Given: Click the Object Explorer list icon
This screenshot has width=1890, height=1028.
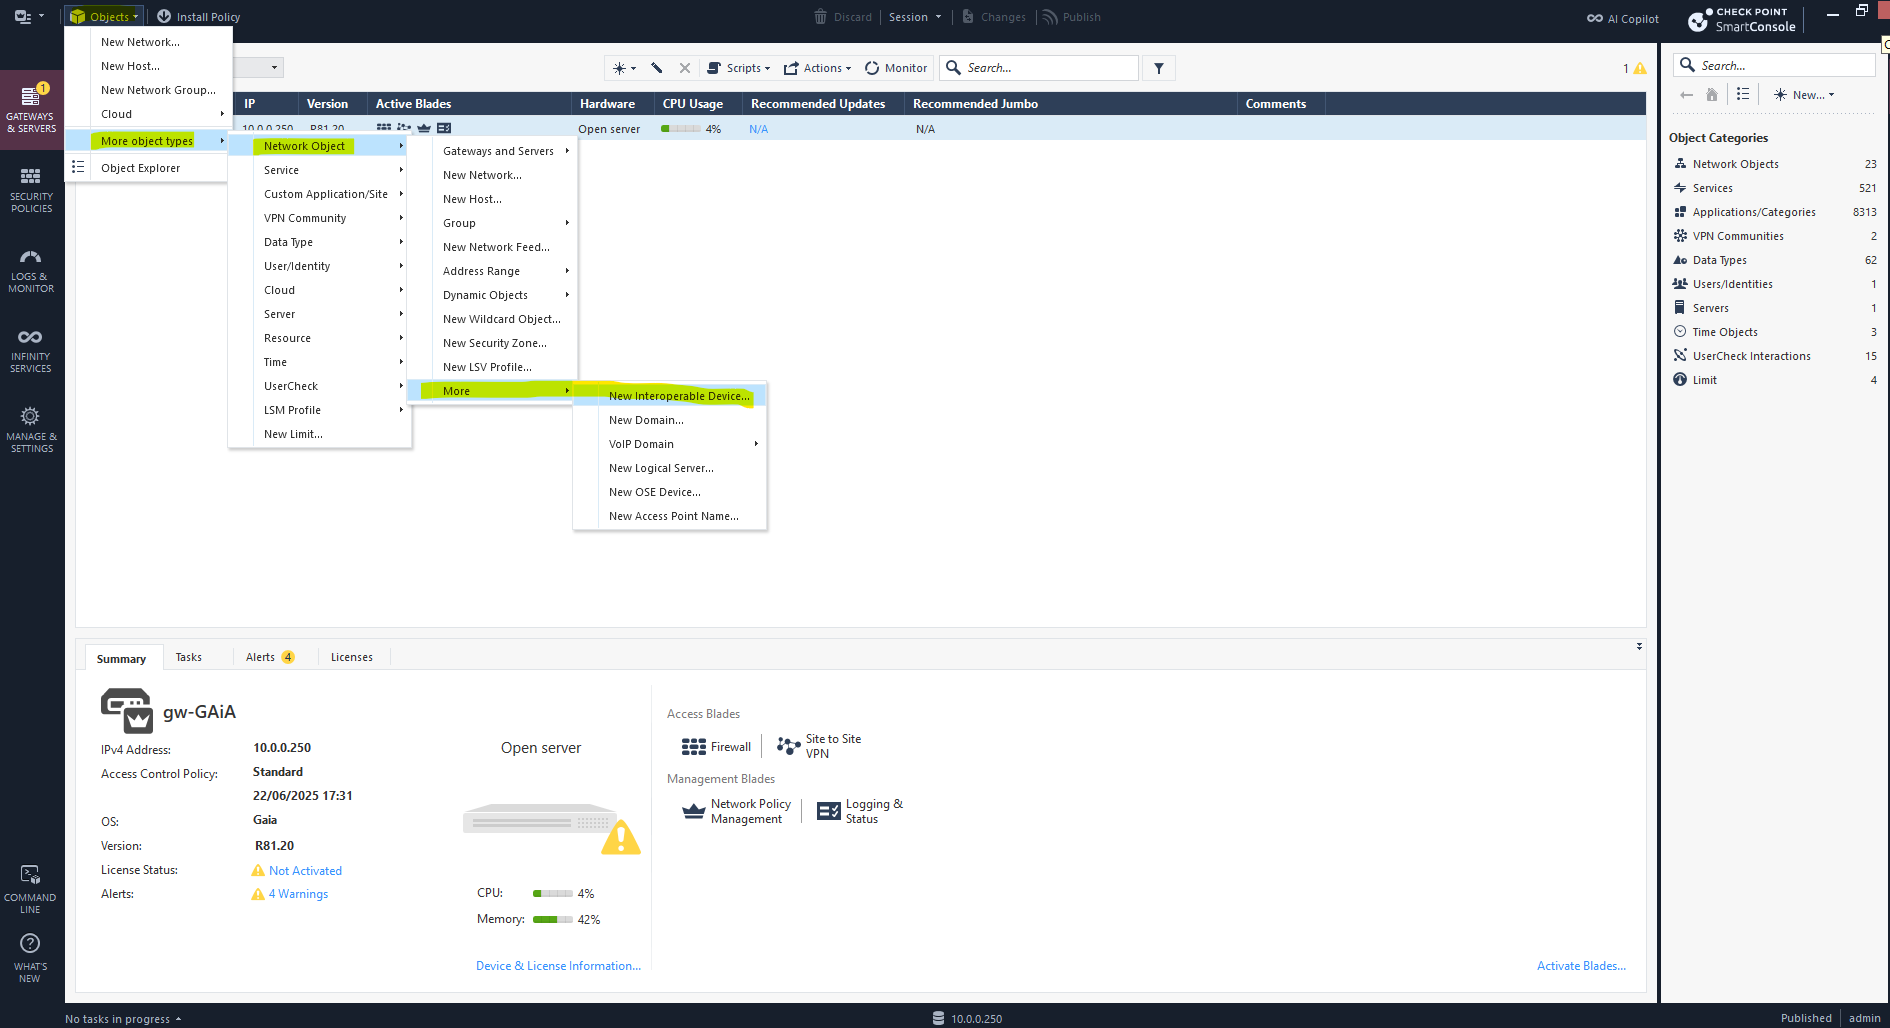Looking at the screenshot, I should (x=78, y=167).
